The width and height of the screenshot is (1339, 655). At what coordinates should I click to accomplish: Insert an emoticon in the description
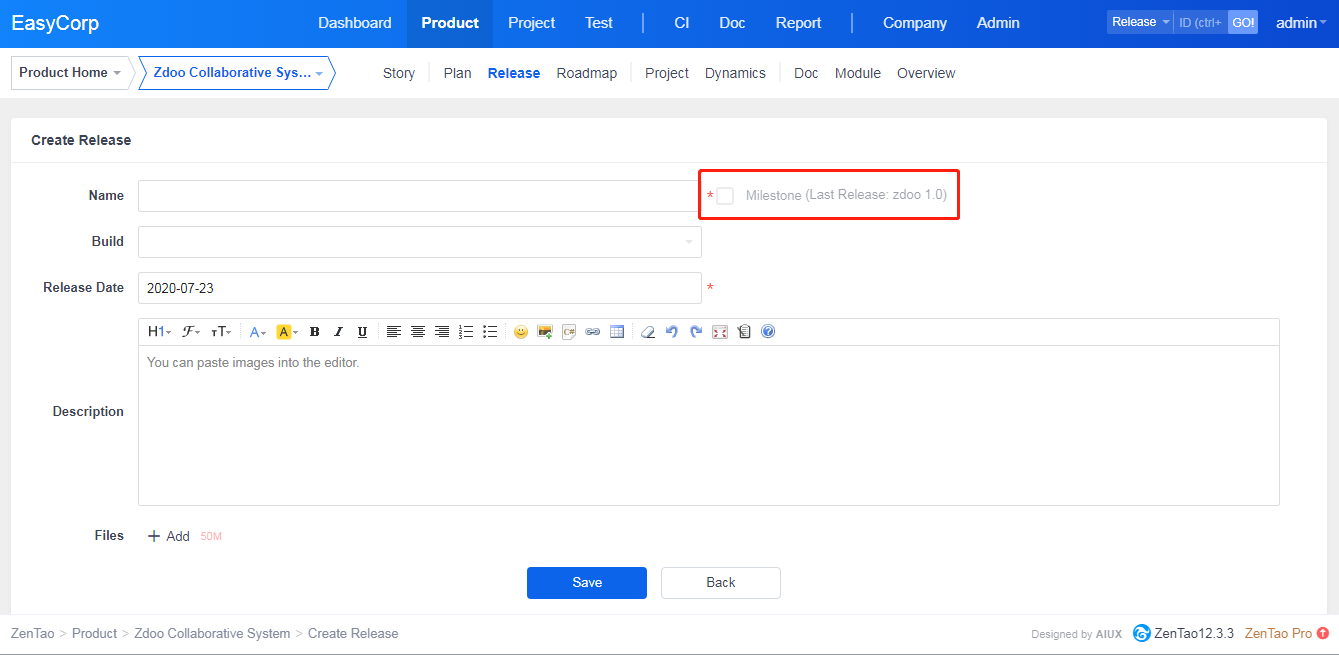click(520, 332)
